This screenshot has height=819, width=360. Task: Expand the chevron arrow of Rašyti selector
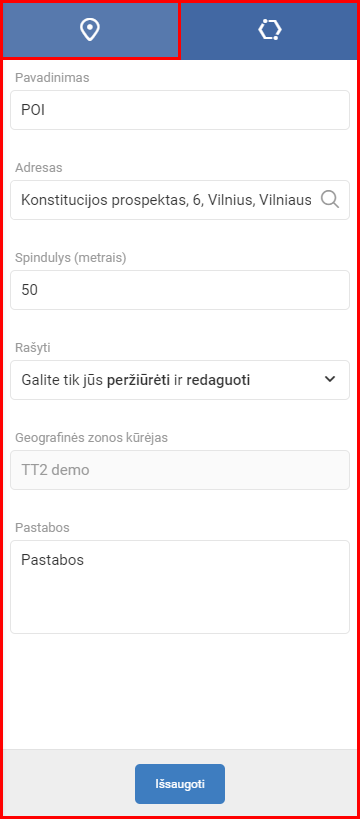pos(330,380)
